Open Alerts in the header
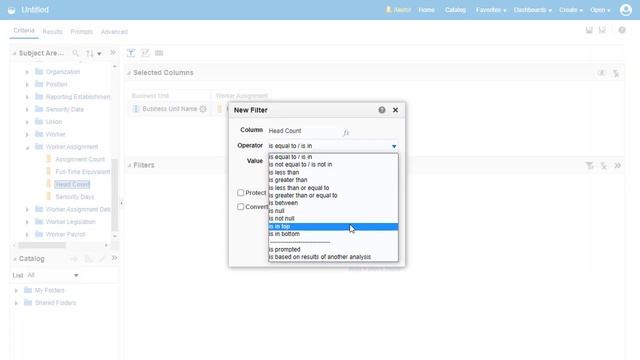Image resolution: width=640 pixels, height=360 pixels. [398, 10]
